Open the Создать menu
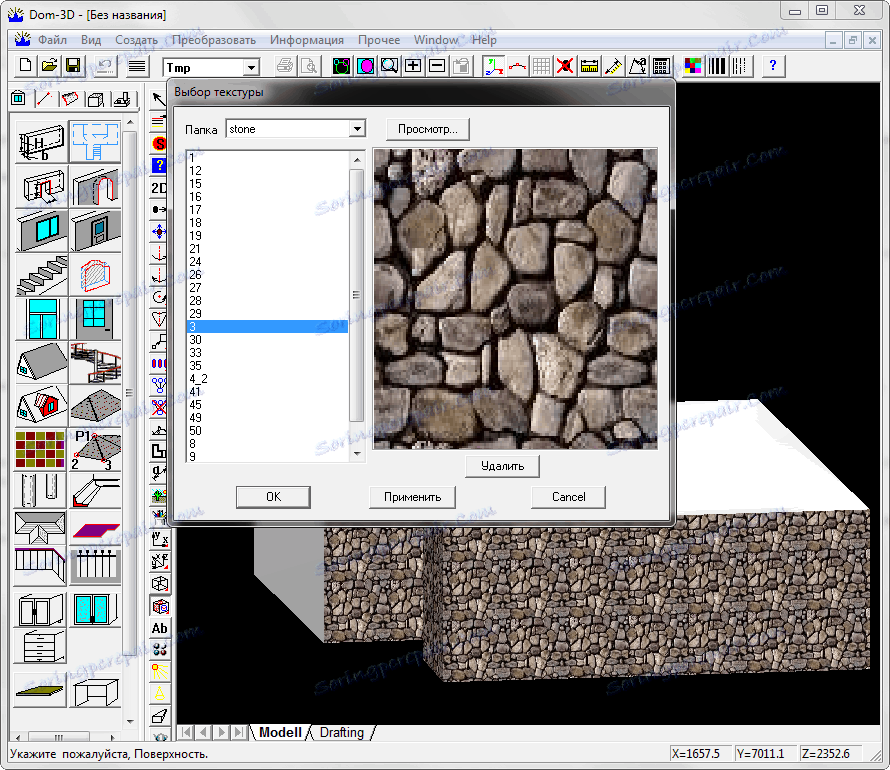890x770 pixels. click(136, 40)
